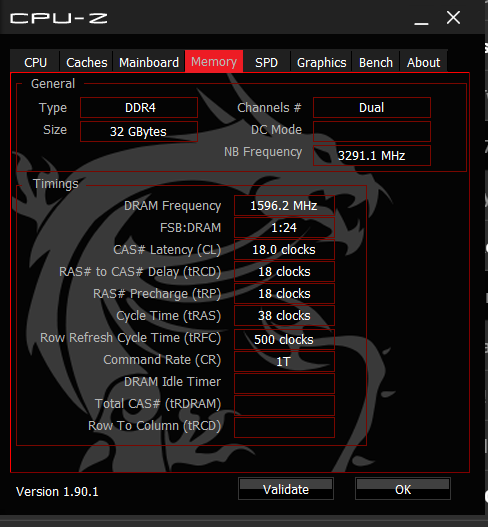The width and height of the screenshot is (488, 527).
Task: Open the Caches tab
Action: click(87, 62)
